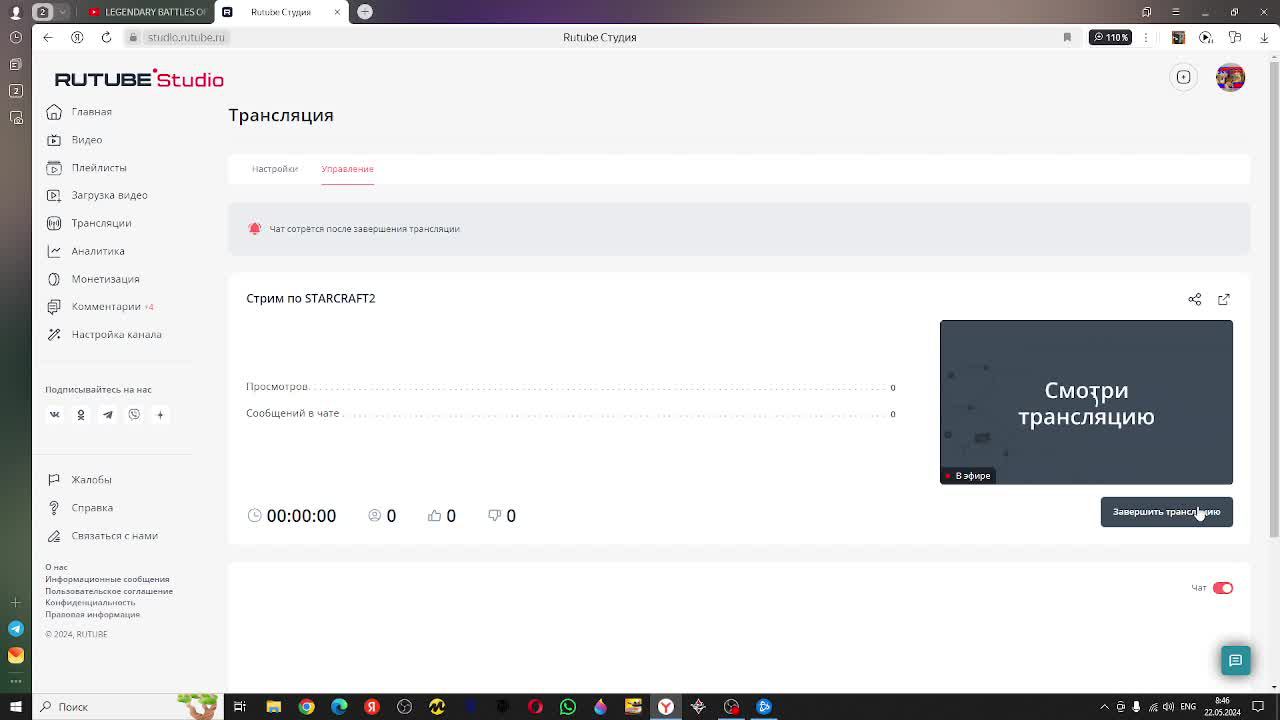Screen dimensions: 1280x720
Task: Open stream in new window icon
Action: tap(1223, 299)
